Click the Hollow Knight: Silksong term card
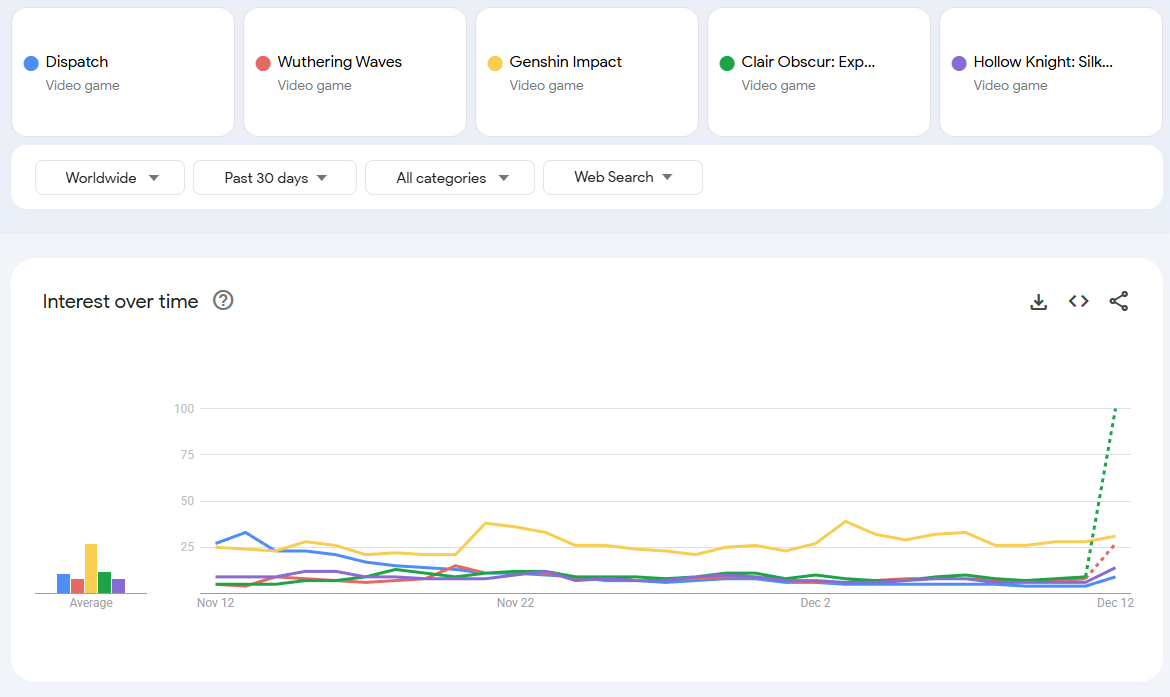Image resolution: width=1170 pixels, height=697 pixels. tap(1050, 72)
